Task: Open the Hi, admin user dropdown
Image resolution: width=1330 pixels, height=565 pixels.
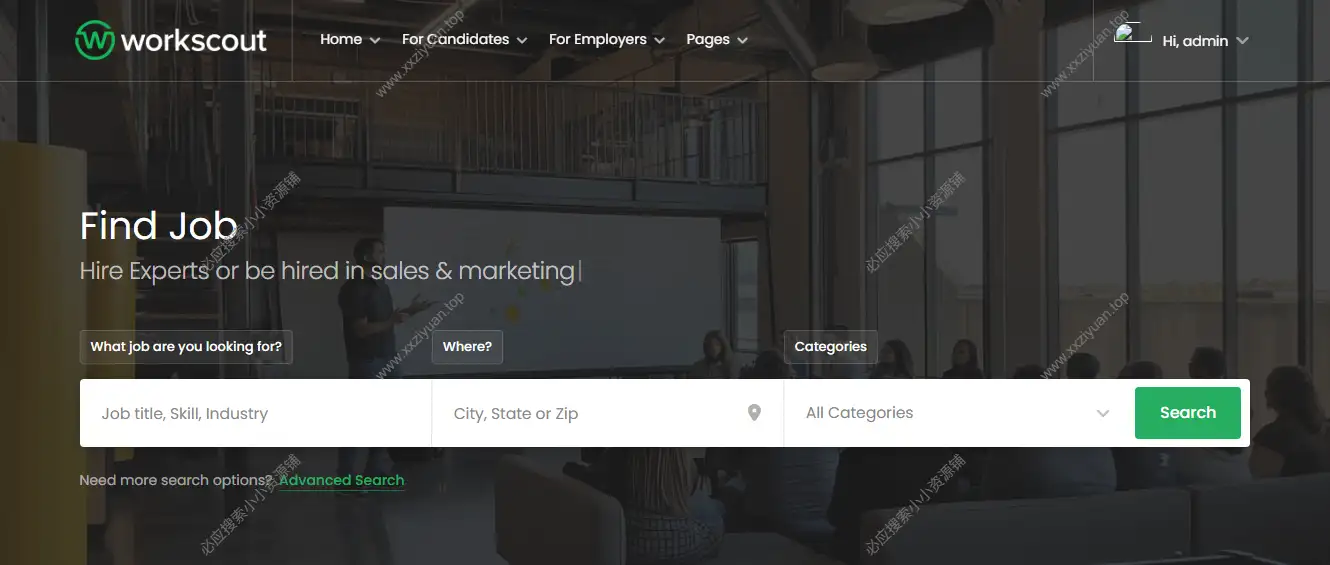Action: point(1205,41)
